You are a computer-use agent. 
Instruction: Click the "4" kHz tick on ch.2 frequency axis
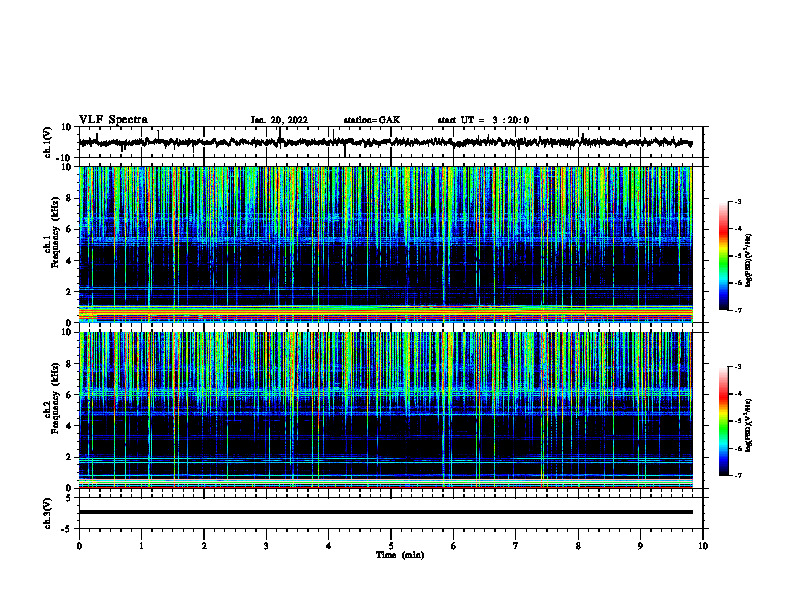[x=69, y=426]
